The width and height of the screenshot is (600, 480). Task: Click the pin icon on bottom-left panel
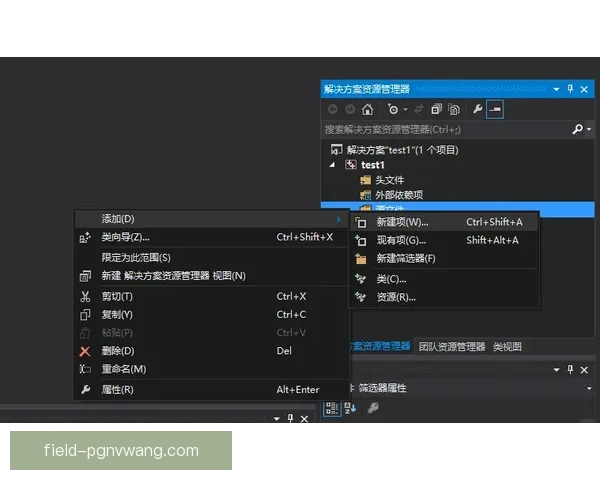(290, 418)
